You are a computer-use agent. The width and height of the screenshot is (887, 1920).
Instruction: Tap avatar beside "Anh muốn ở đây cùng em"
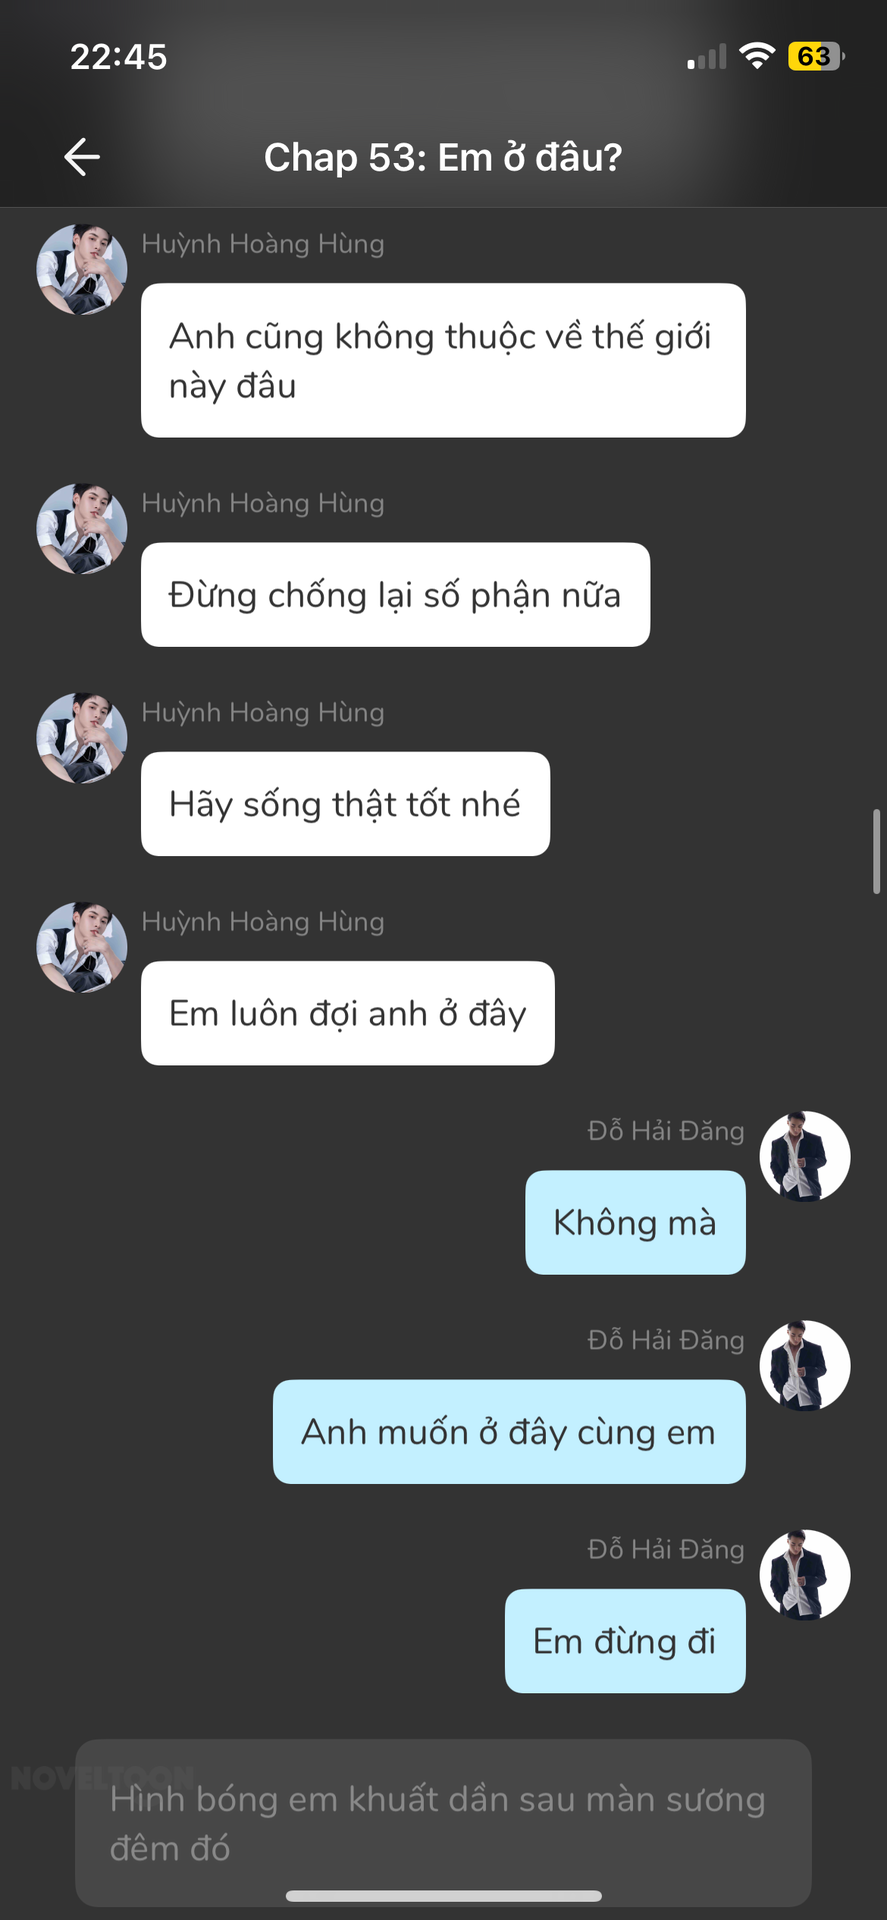[x=805, y=1365]
